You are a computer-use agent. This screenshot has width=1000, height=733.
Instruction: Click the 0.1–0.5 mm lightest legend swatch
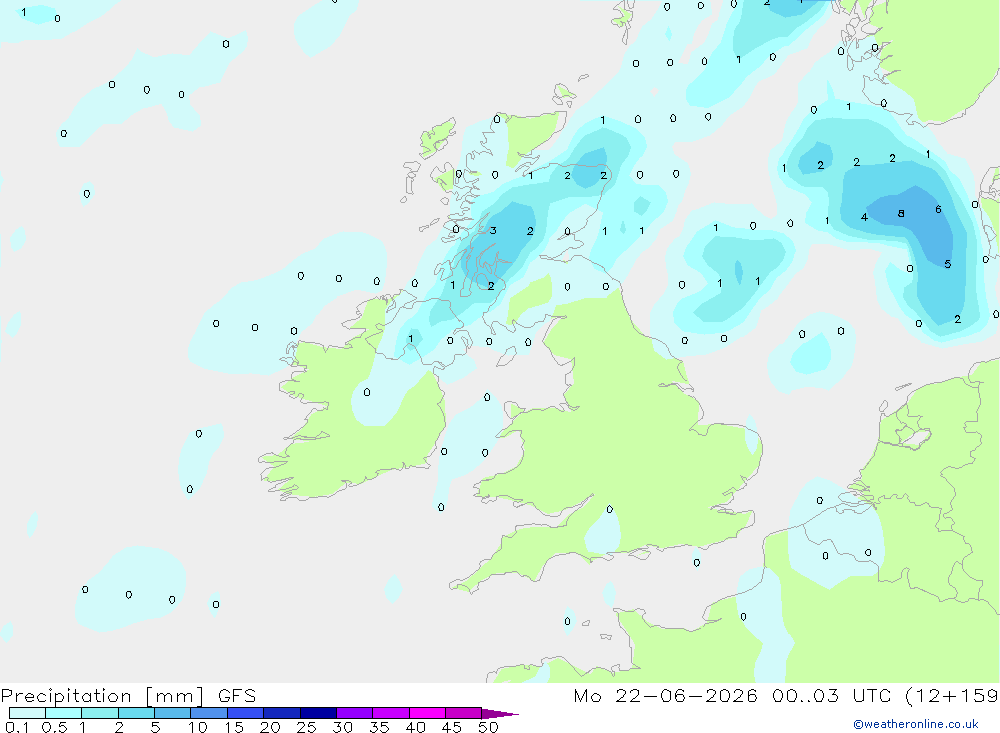(27, 713)
